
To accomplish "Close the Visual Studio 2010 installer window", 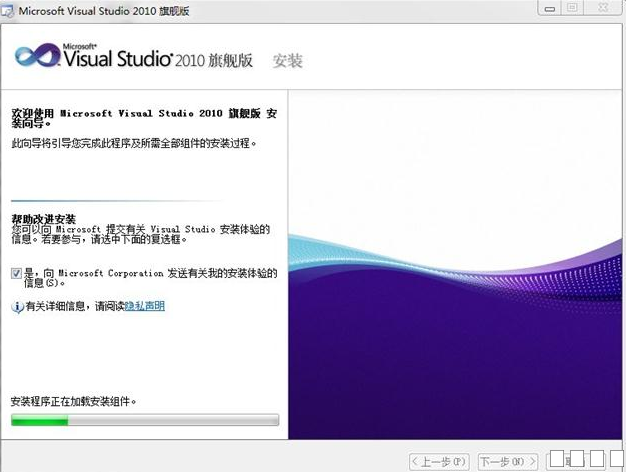I will pyautogui.click(x=602, y=8).
